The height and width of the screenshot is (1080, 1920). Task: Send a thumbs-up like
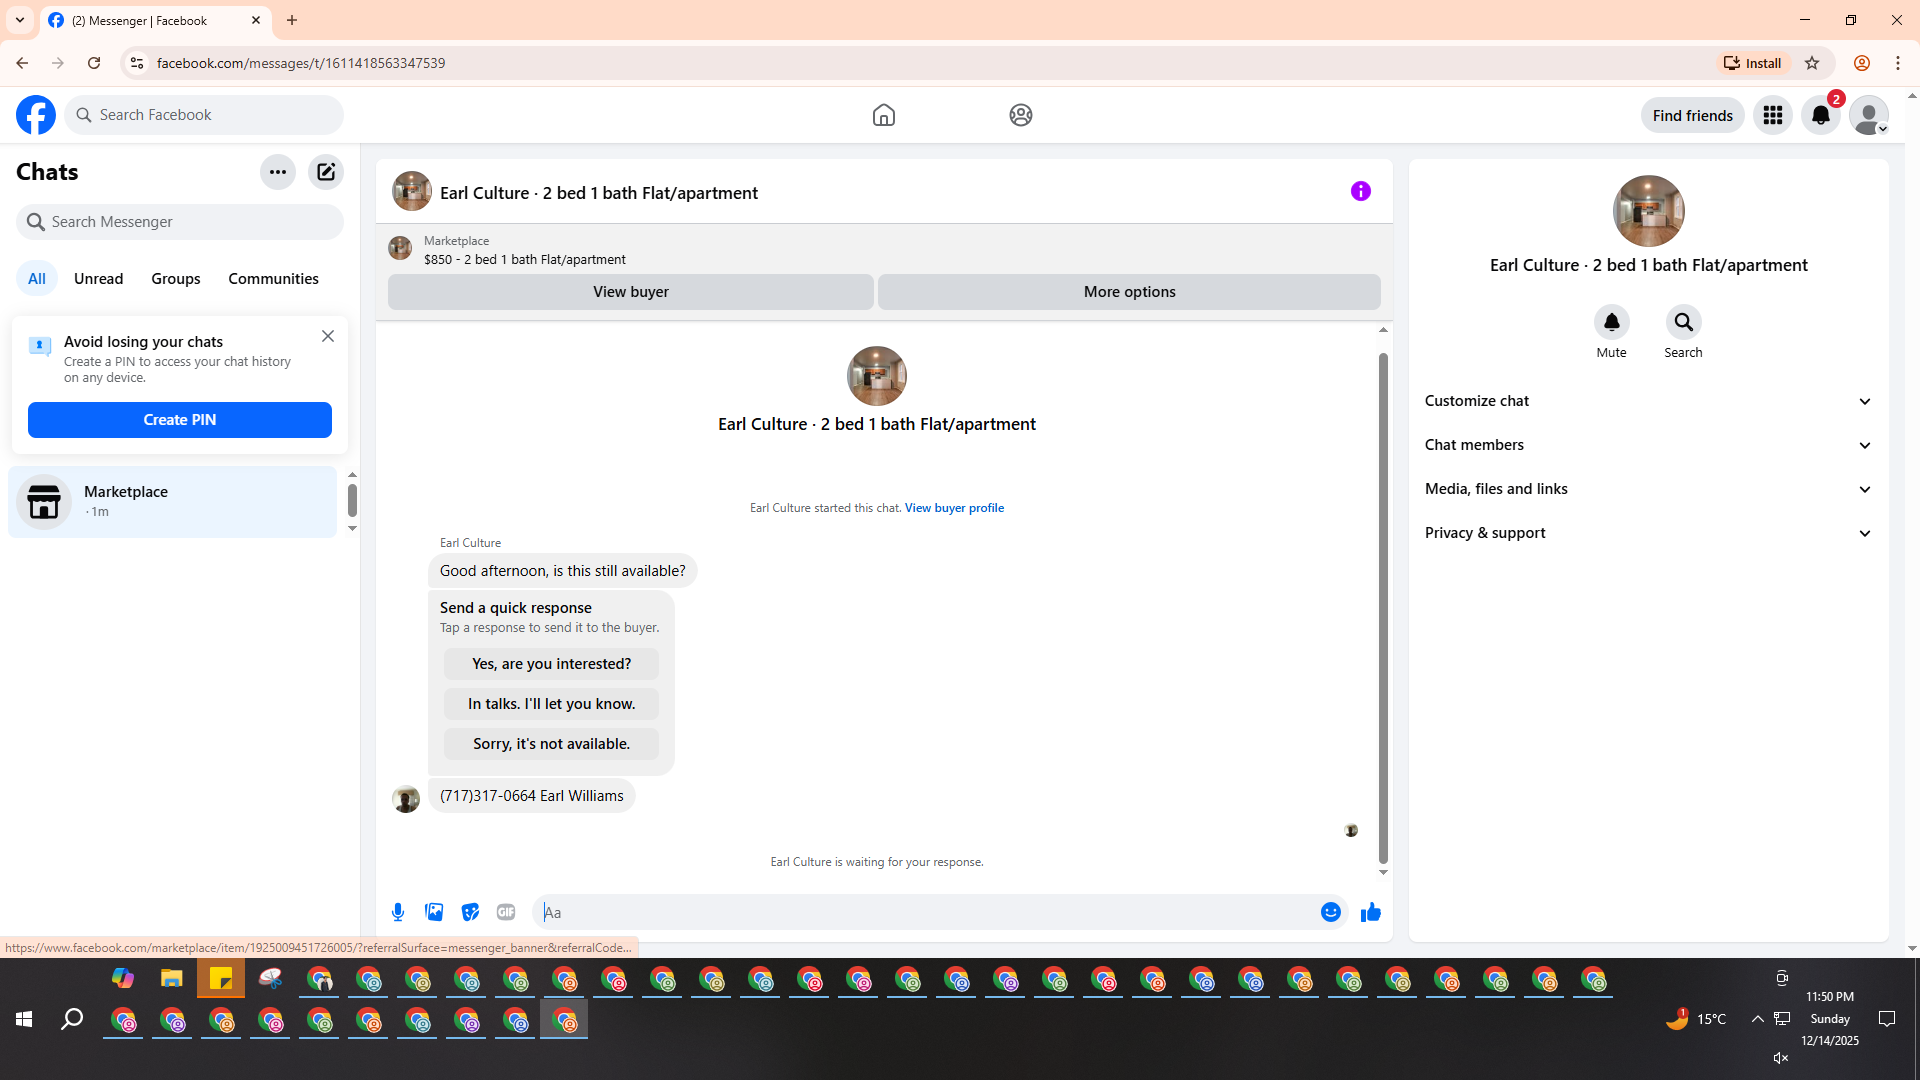pyautogui.click(x=1371, y=912)
